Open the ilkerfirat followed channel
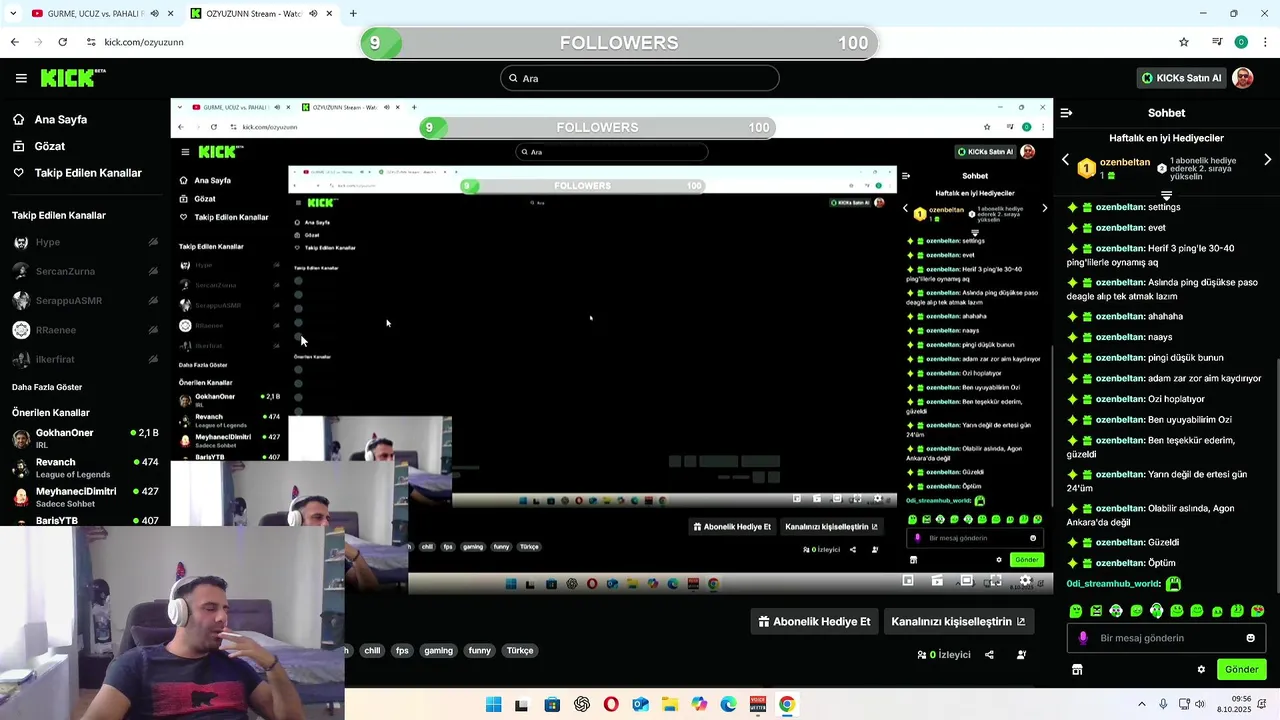 coord(85,359)
